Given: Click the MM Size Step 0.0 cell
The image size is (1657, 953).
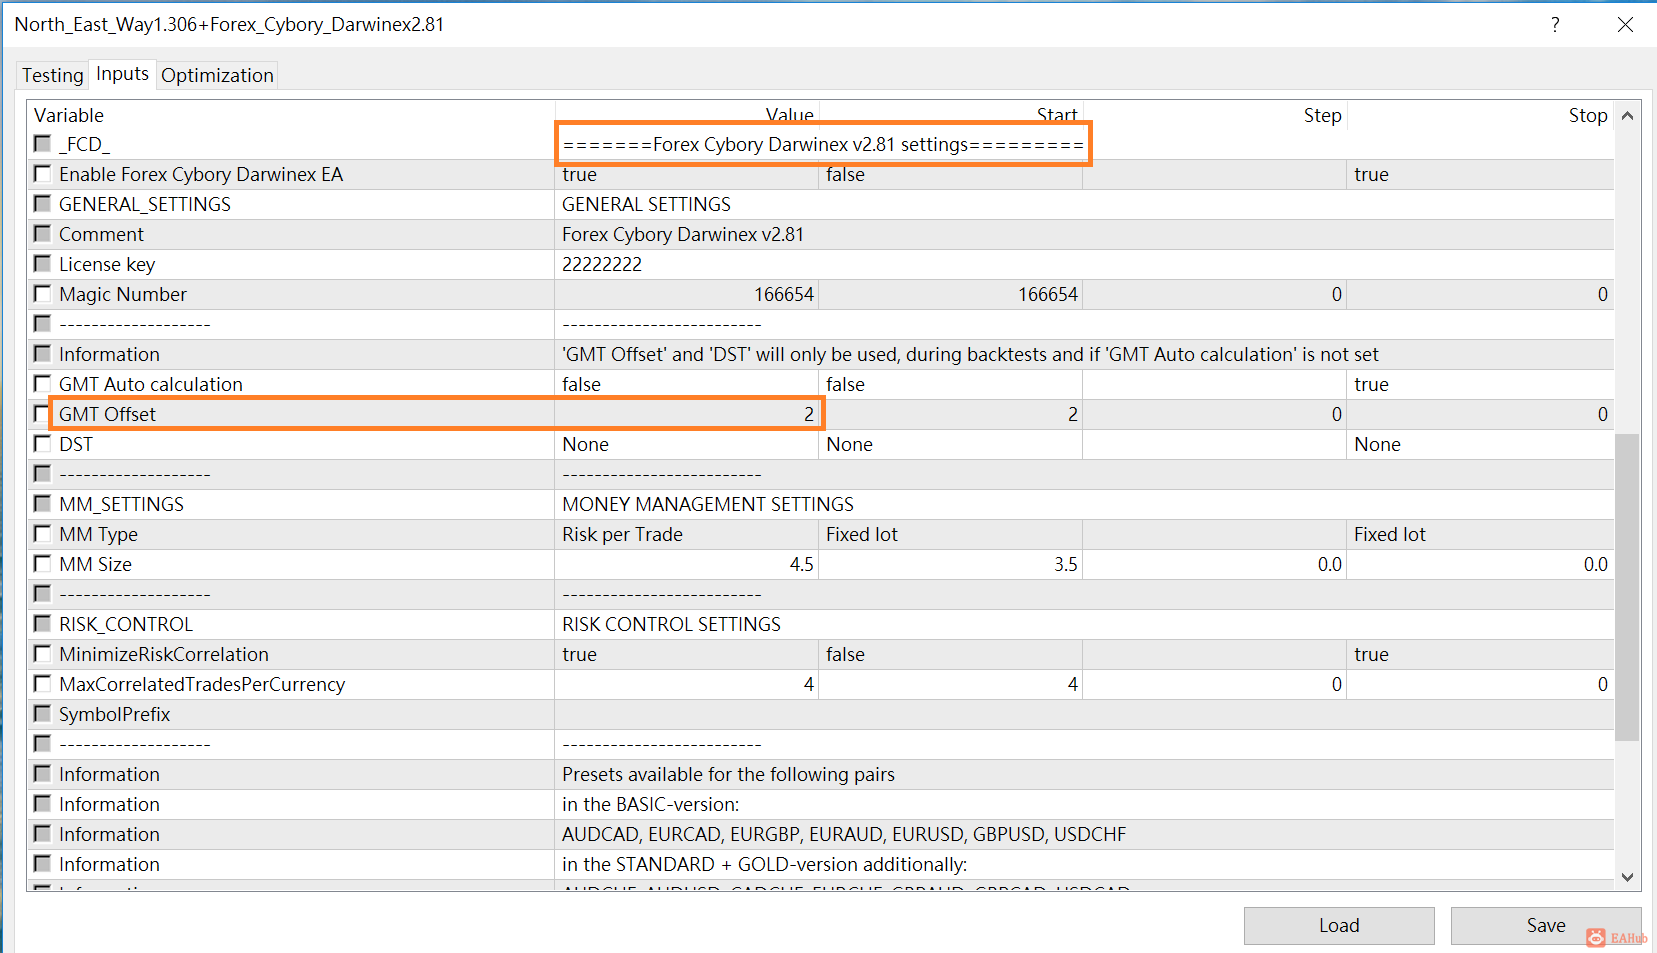Looking at the screenshot, I should pos(1215,564).
